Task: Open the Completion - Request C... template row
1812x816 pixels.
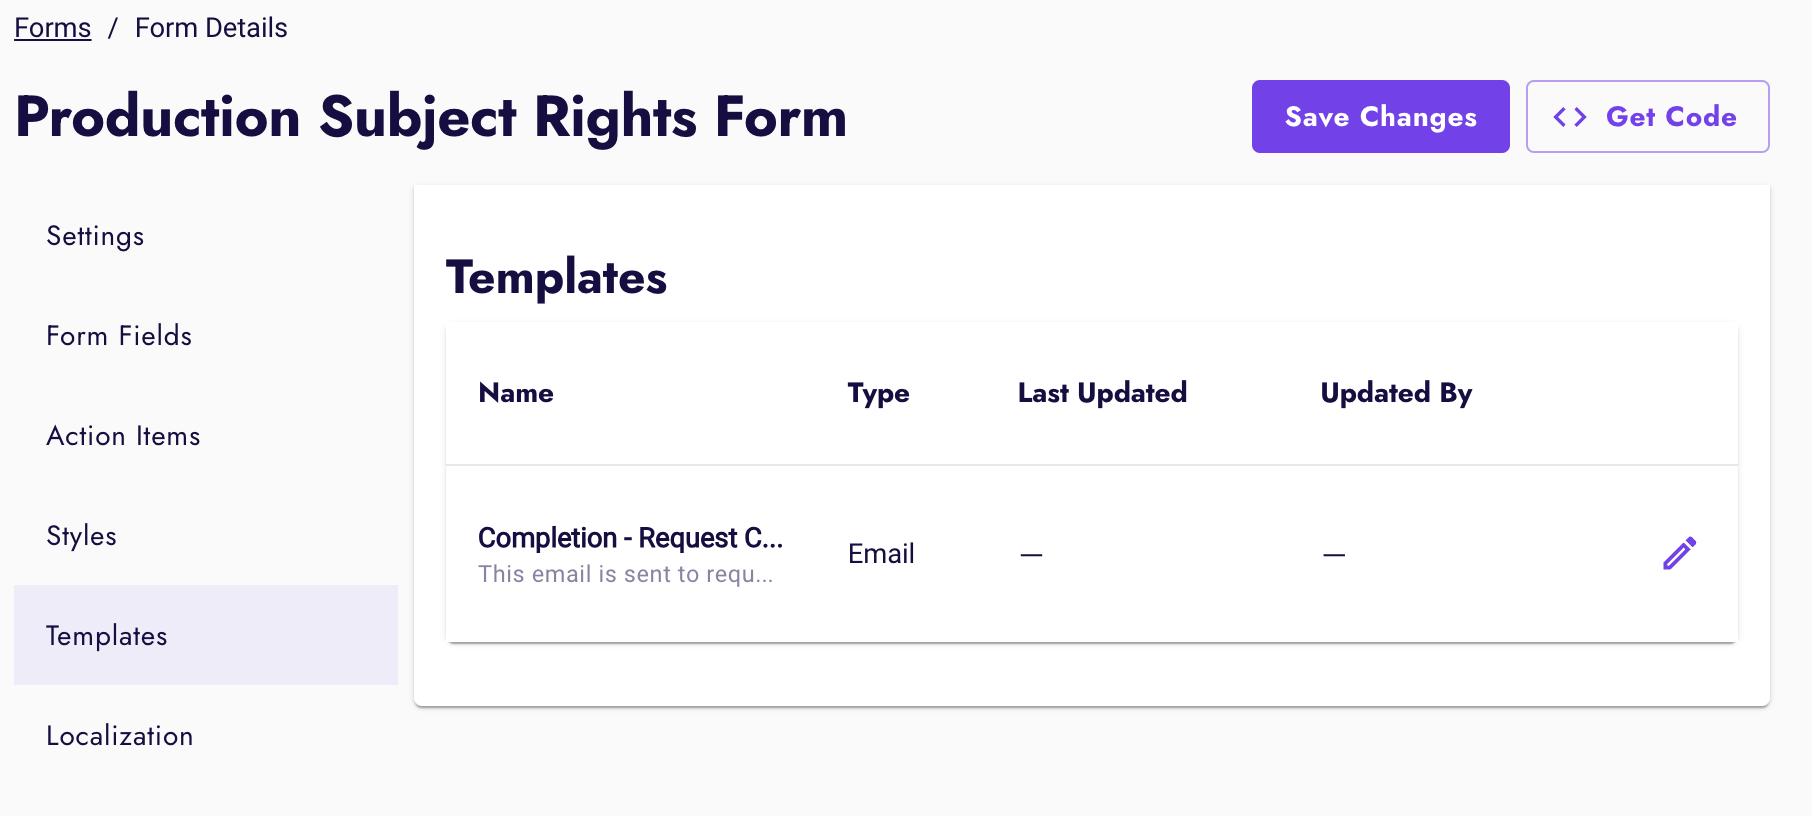Action: click(630, 538)
